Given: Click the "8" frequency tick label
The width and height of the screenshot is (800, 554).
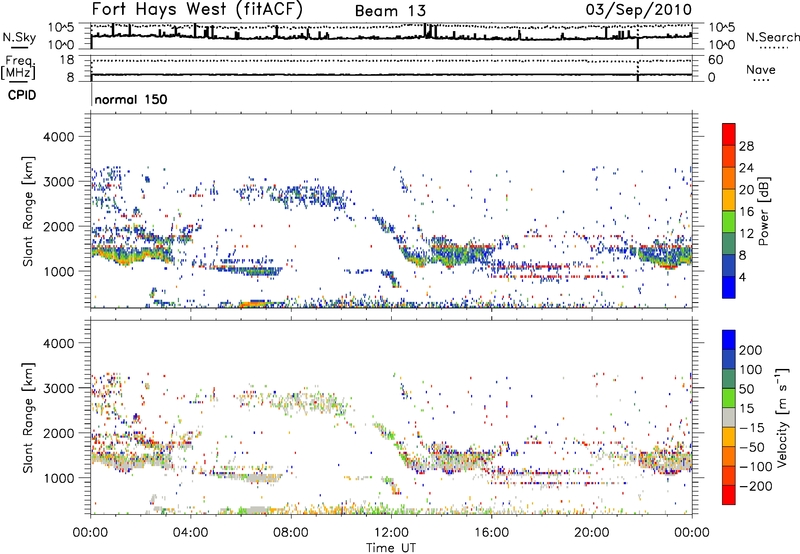Looking at the screenshot, I should click(x=70, y=77).
